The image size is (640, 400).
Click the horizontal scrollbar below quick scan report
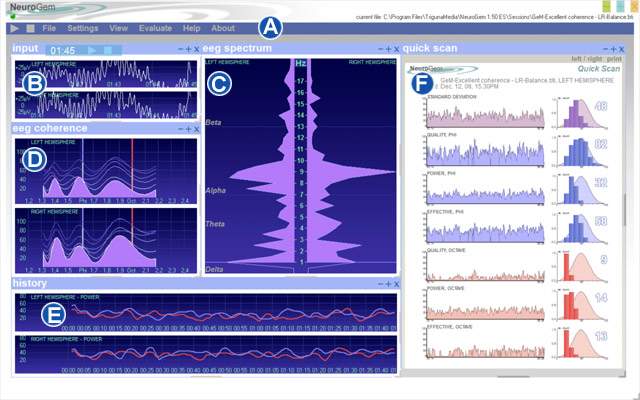(x=513, y=376)
